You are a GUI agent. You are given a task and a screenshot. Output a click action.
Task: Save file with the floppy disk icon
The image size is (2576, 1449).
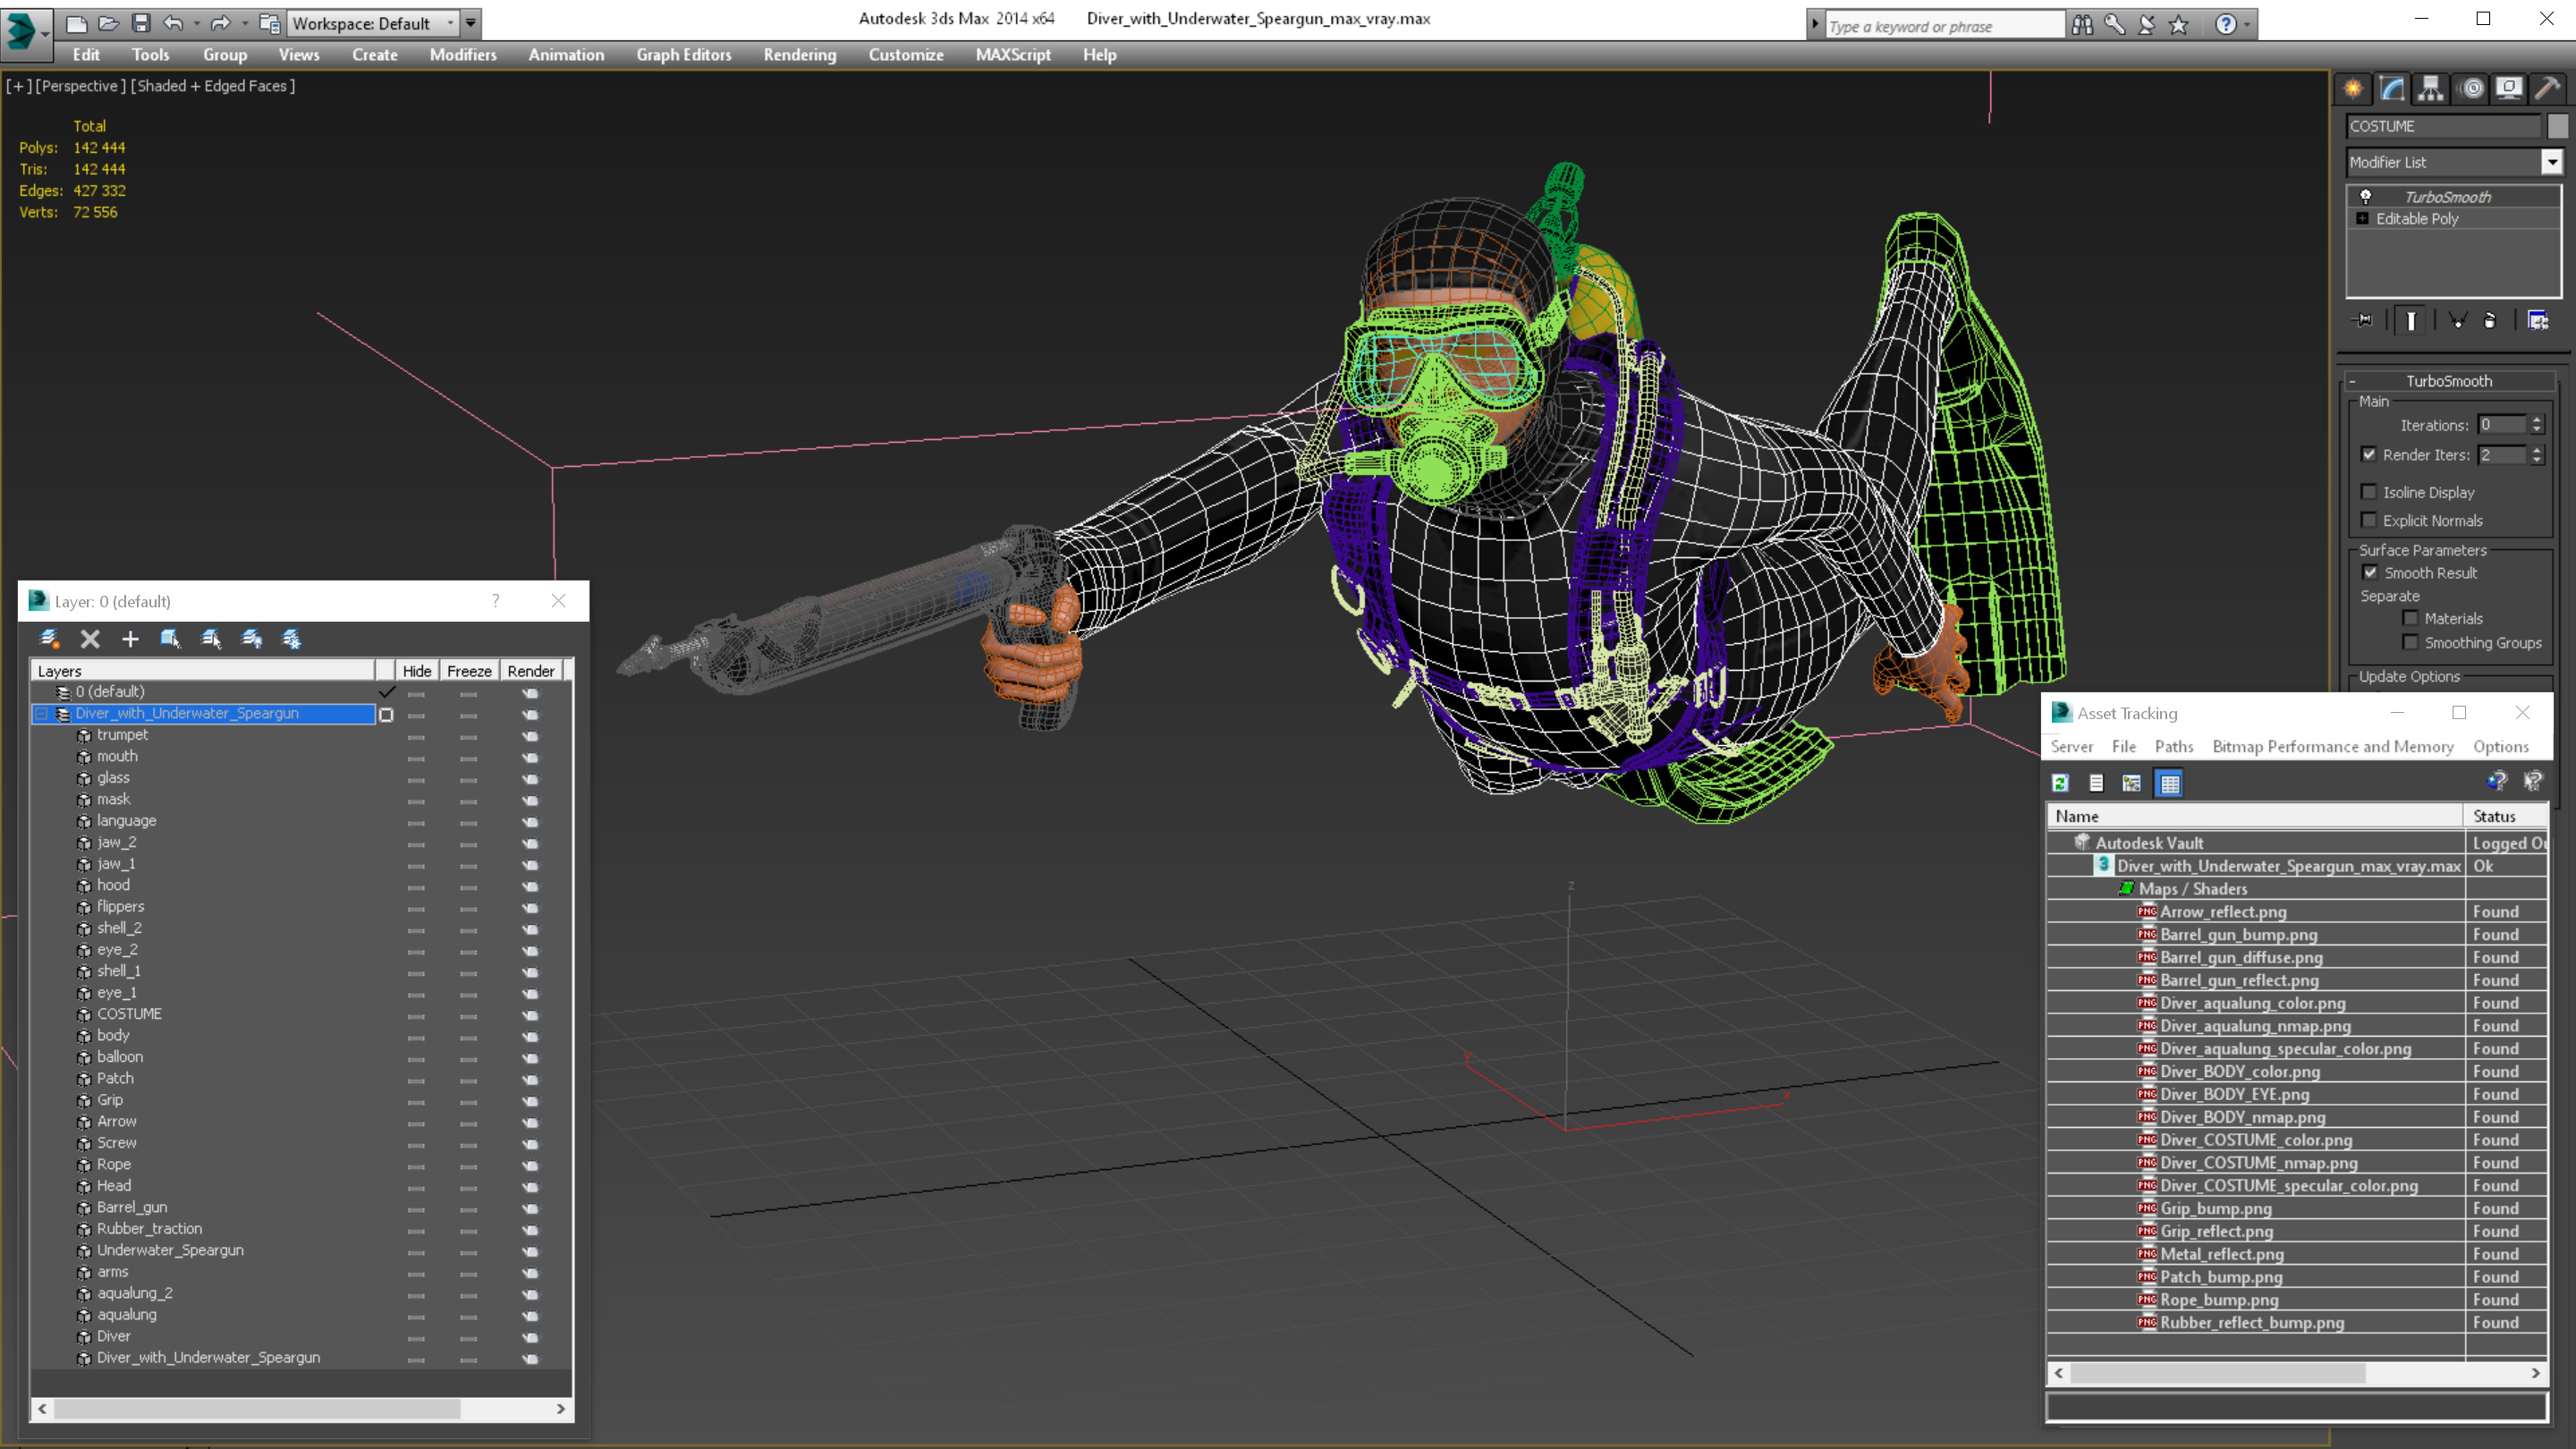(141, 23)
